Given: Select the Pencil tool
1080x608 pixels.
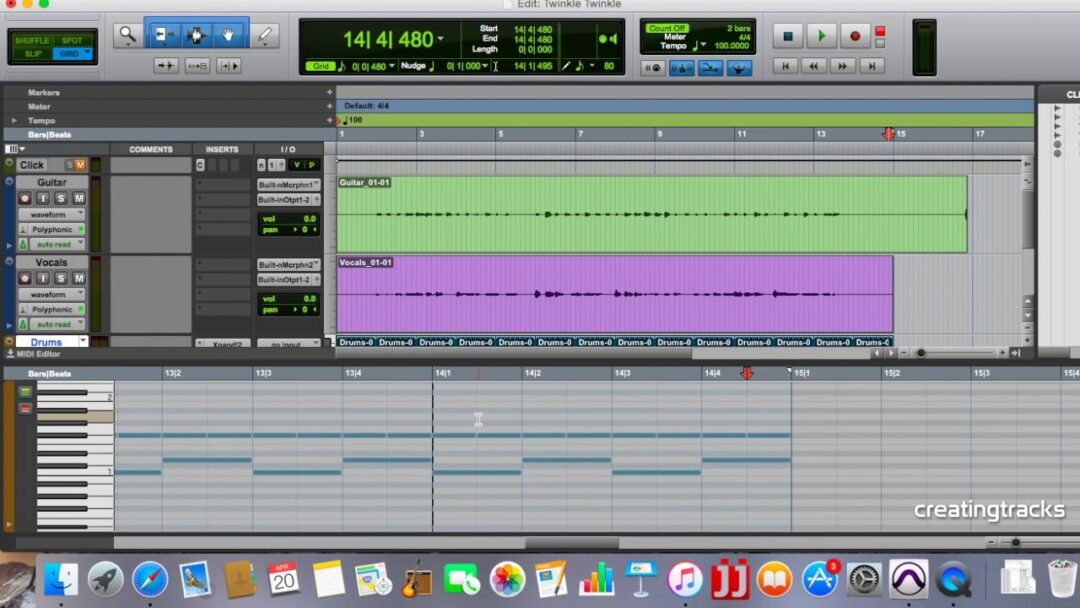Looking at the screenshot, I should pyautogui.click(x=265, y=35).
